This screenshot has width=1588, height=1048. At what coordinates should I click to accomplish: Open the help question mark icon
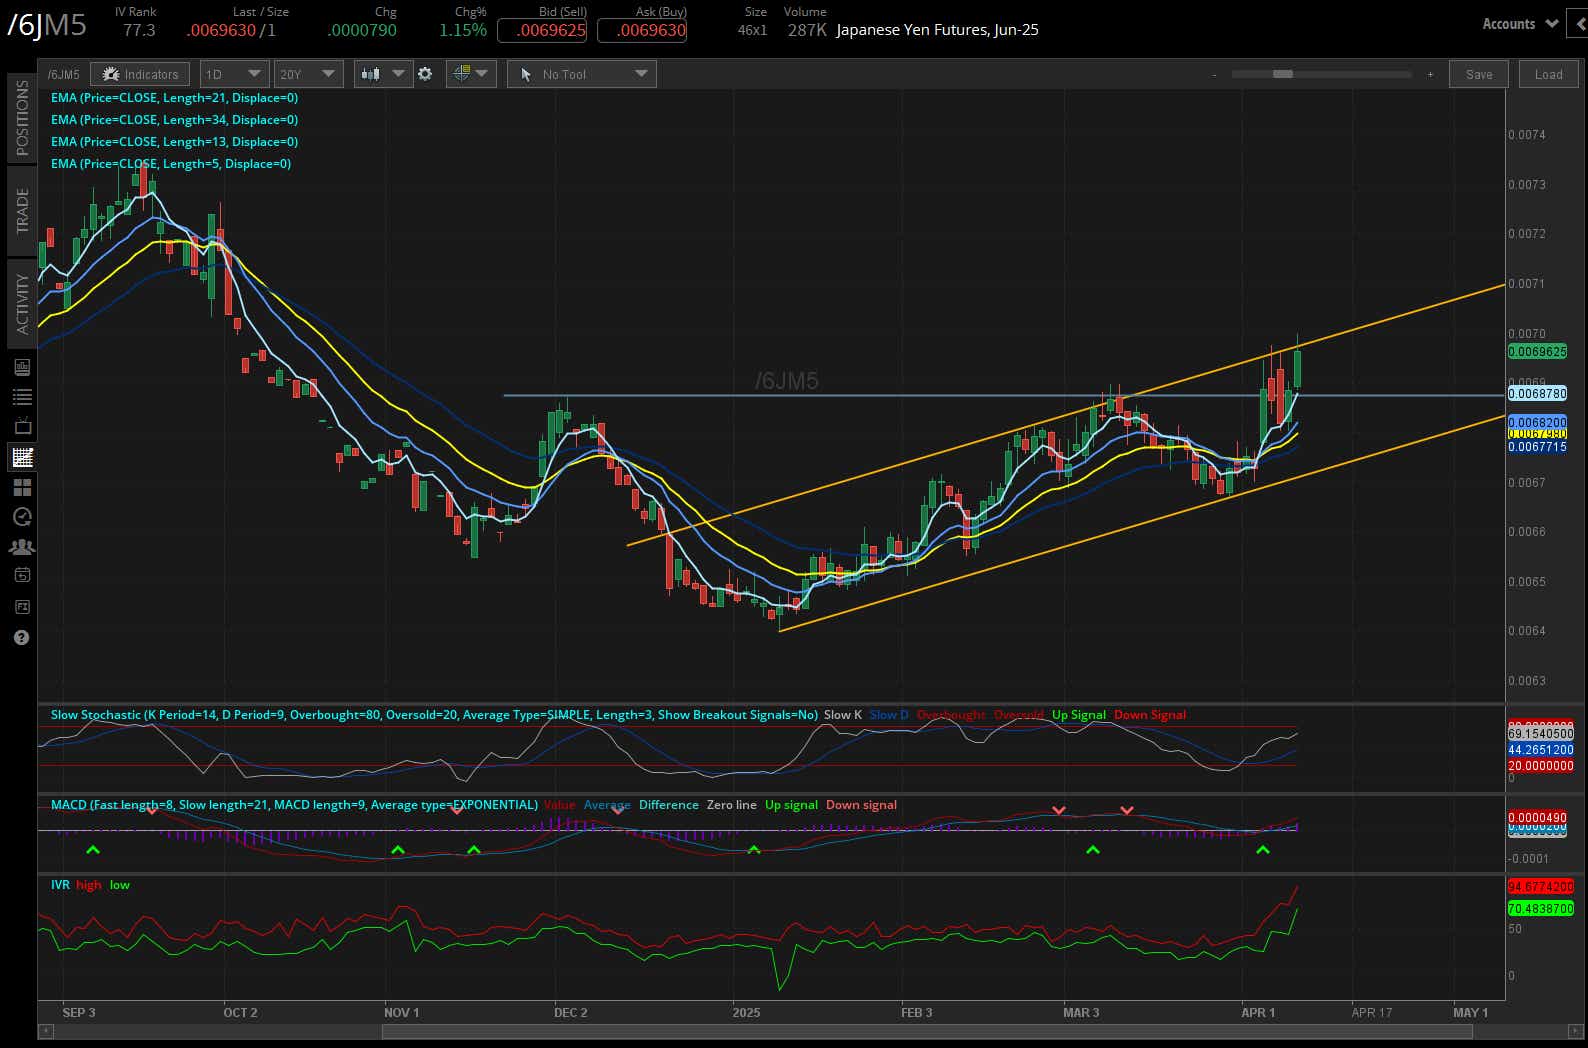pos(21,637)
